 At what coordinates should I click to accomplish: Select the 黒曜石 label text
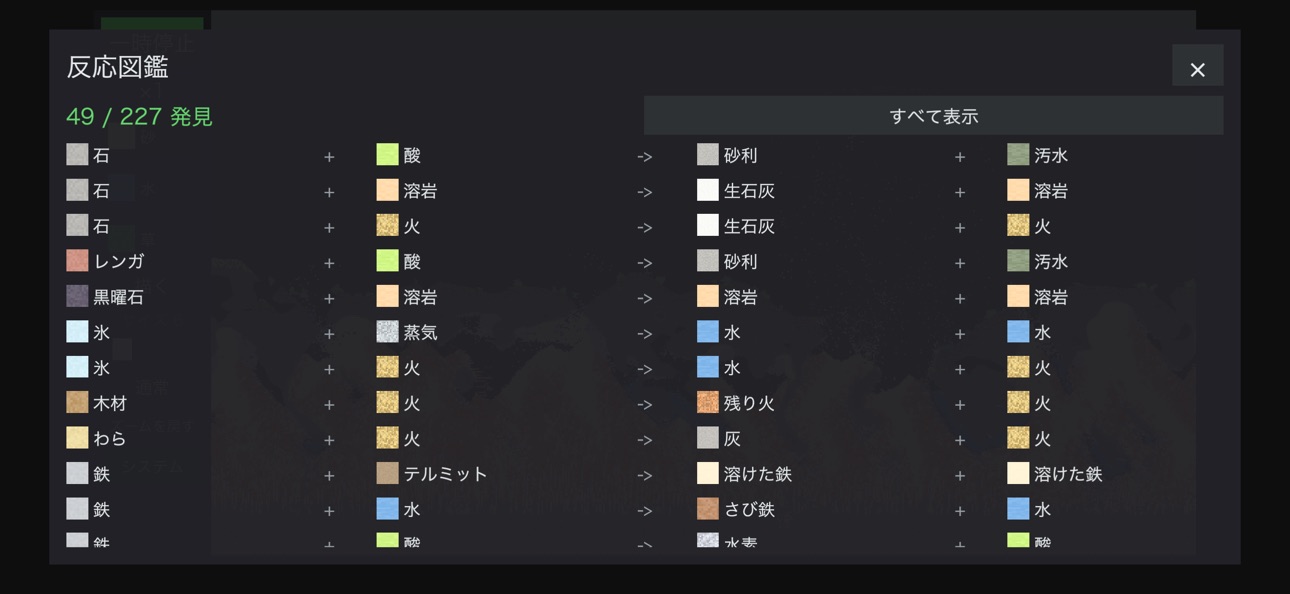click(x=119, y=297)
